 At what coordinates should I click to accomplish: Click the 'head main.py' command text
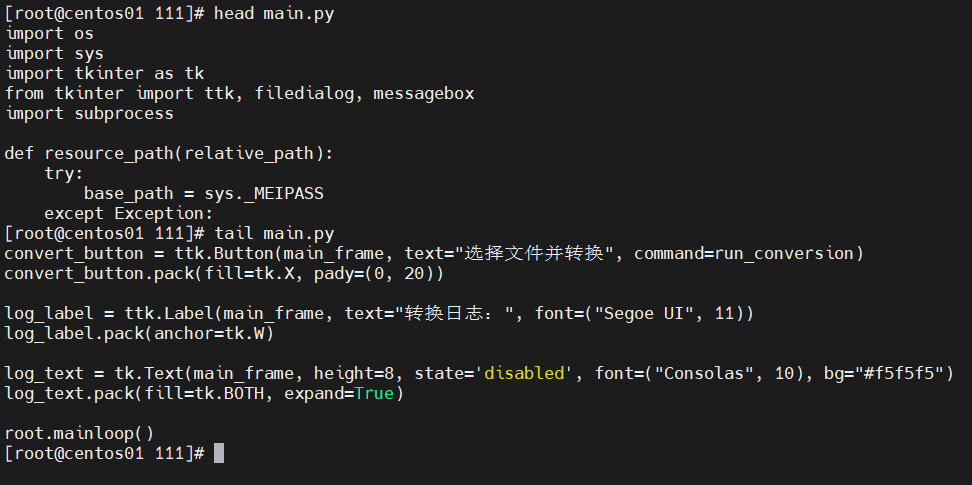[x=274, y=14]
